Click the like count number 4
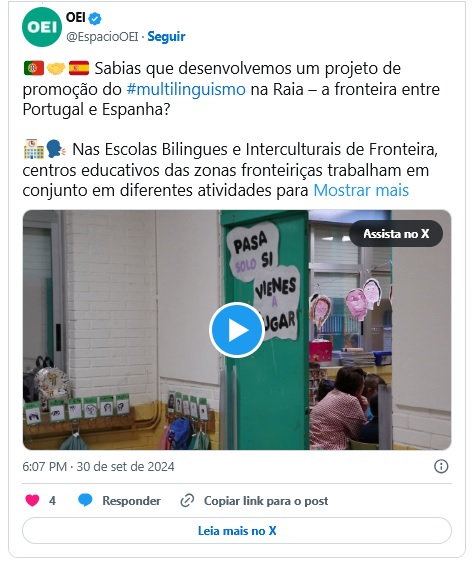The height and width of the screenshot is (565, 472). point(52,501)
